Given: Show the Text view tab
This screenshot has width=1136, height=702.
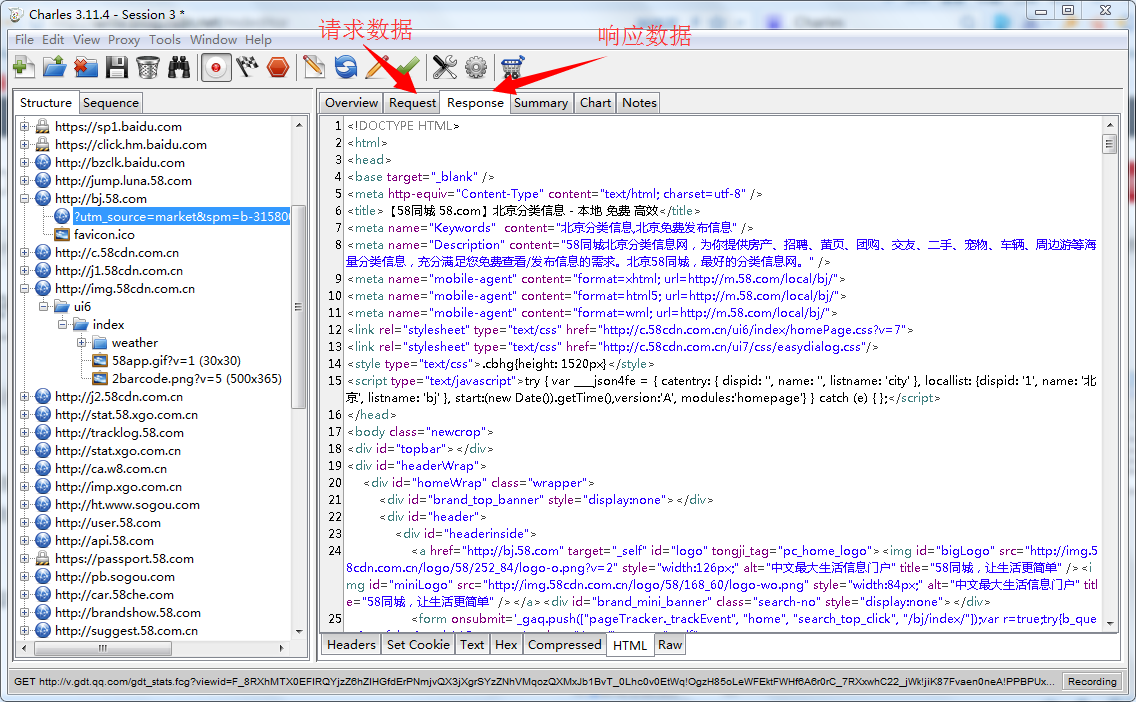Looking at the screenshot, I should tap(472, 644).
